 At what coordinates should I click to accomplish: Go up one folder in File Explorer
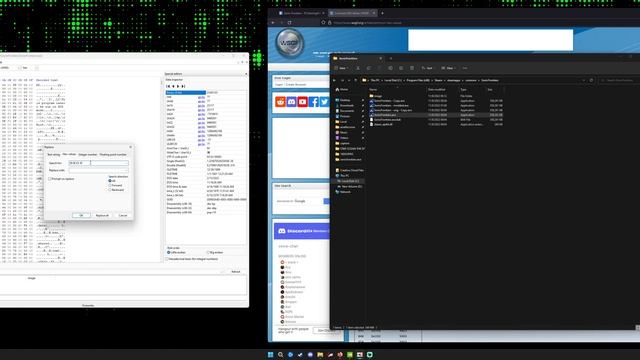[x=356, y=80]
